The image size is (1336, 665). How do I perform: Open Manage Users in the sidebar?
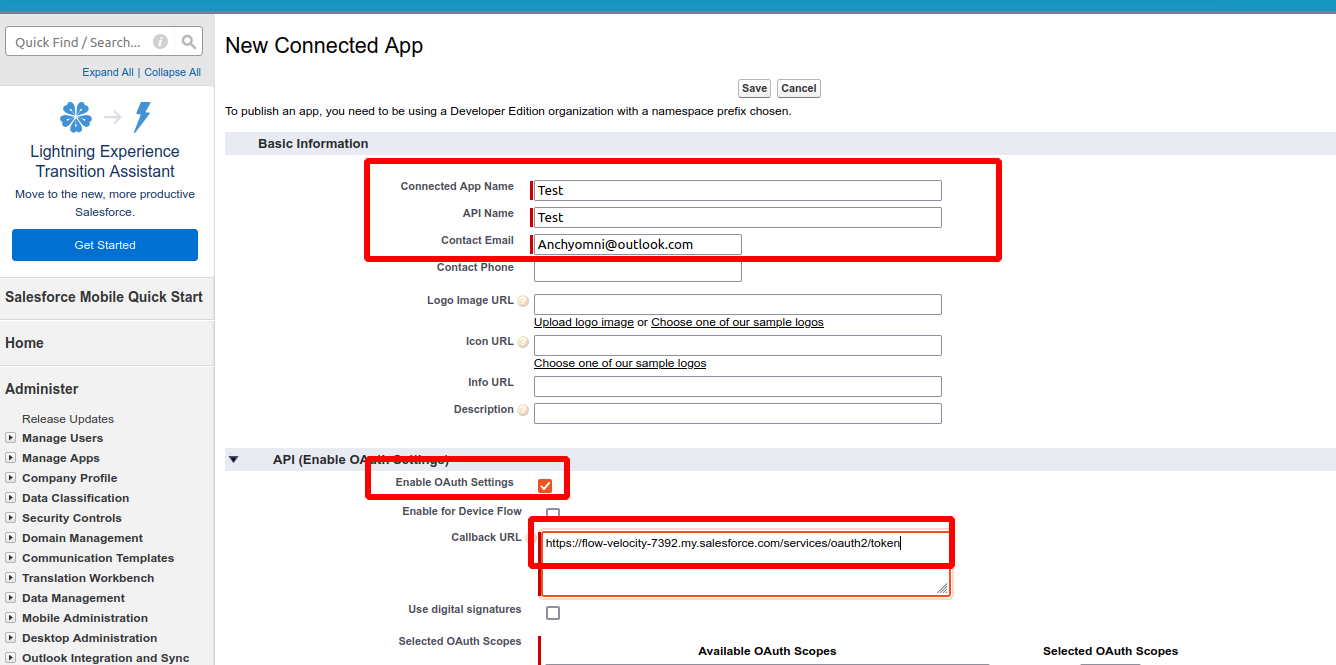(62, 438)
